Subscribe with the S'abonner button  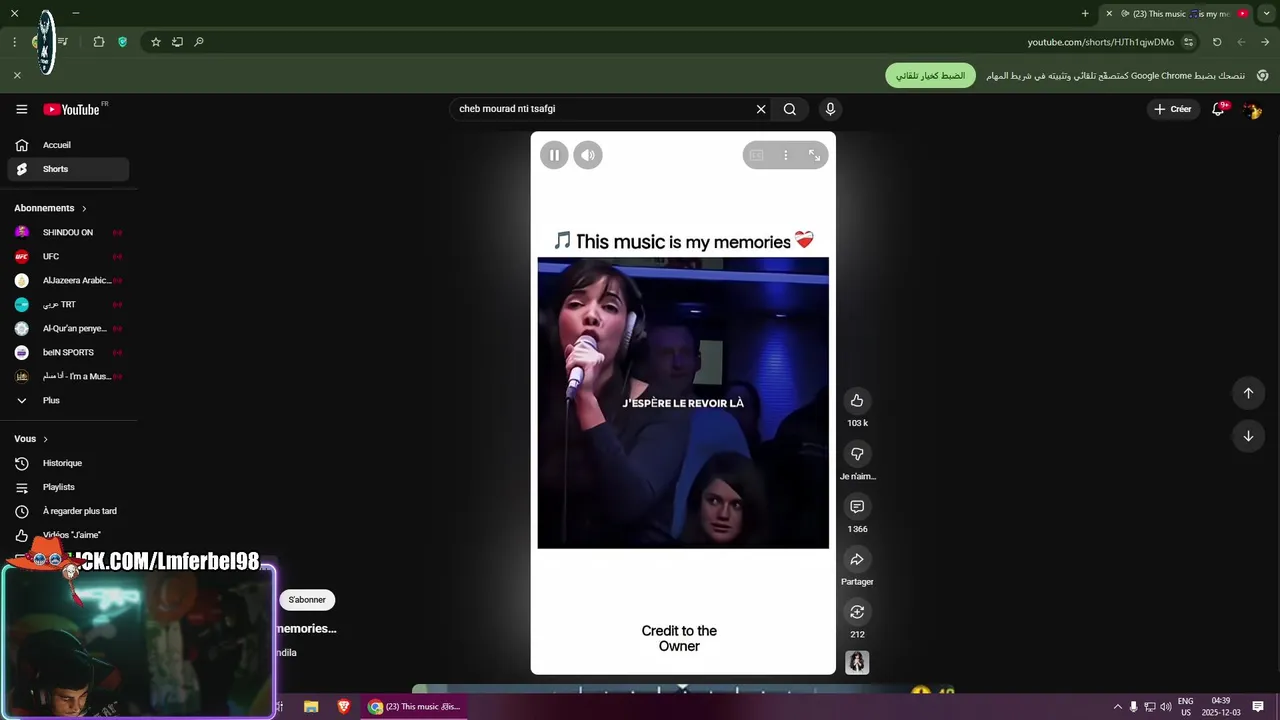tap(307, 600)
